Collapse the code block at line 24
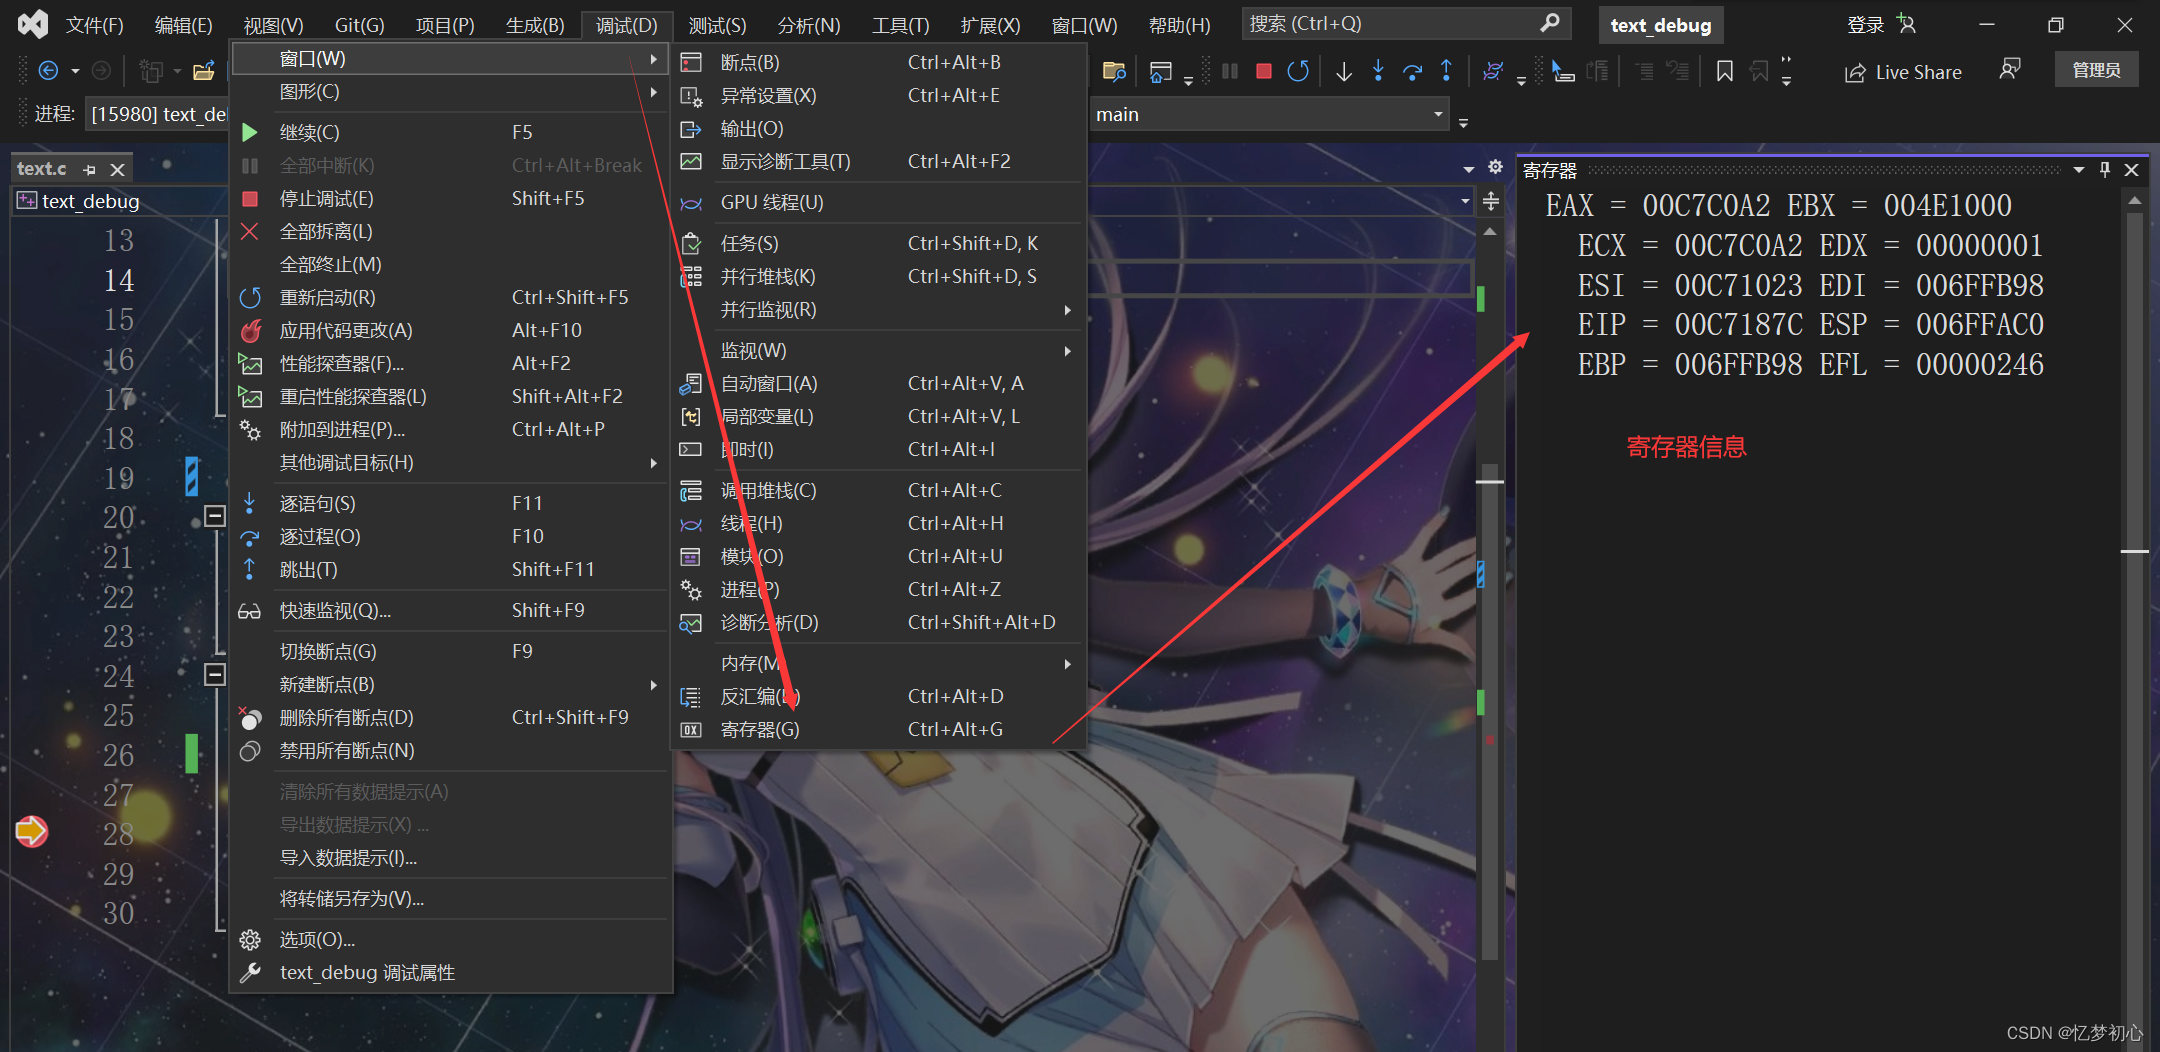Screen dimensions: 2160x1052 (x=215, y=674)
